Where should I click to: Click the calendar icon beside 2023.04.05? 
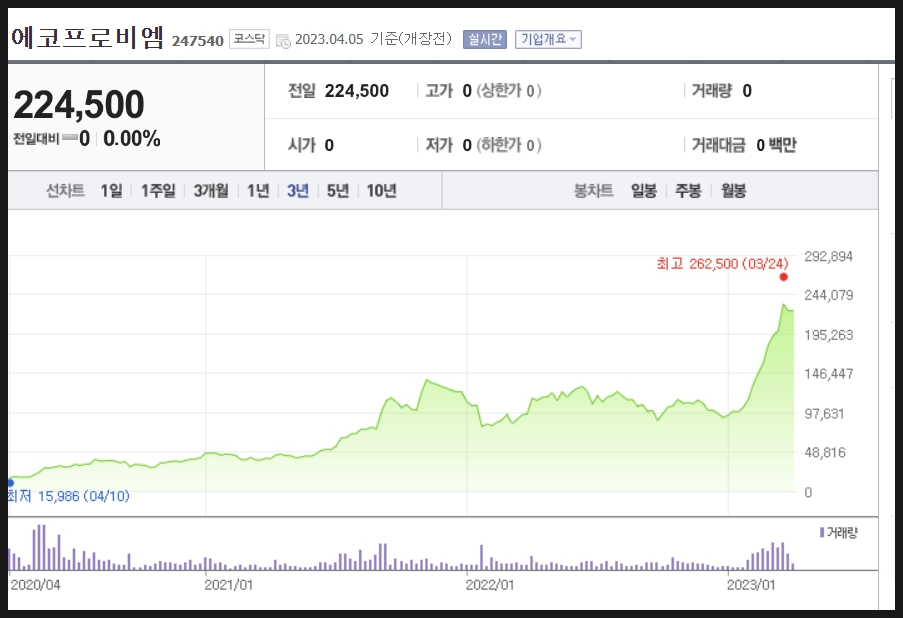coord(283,40)
